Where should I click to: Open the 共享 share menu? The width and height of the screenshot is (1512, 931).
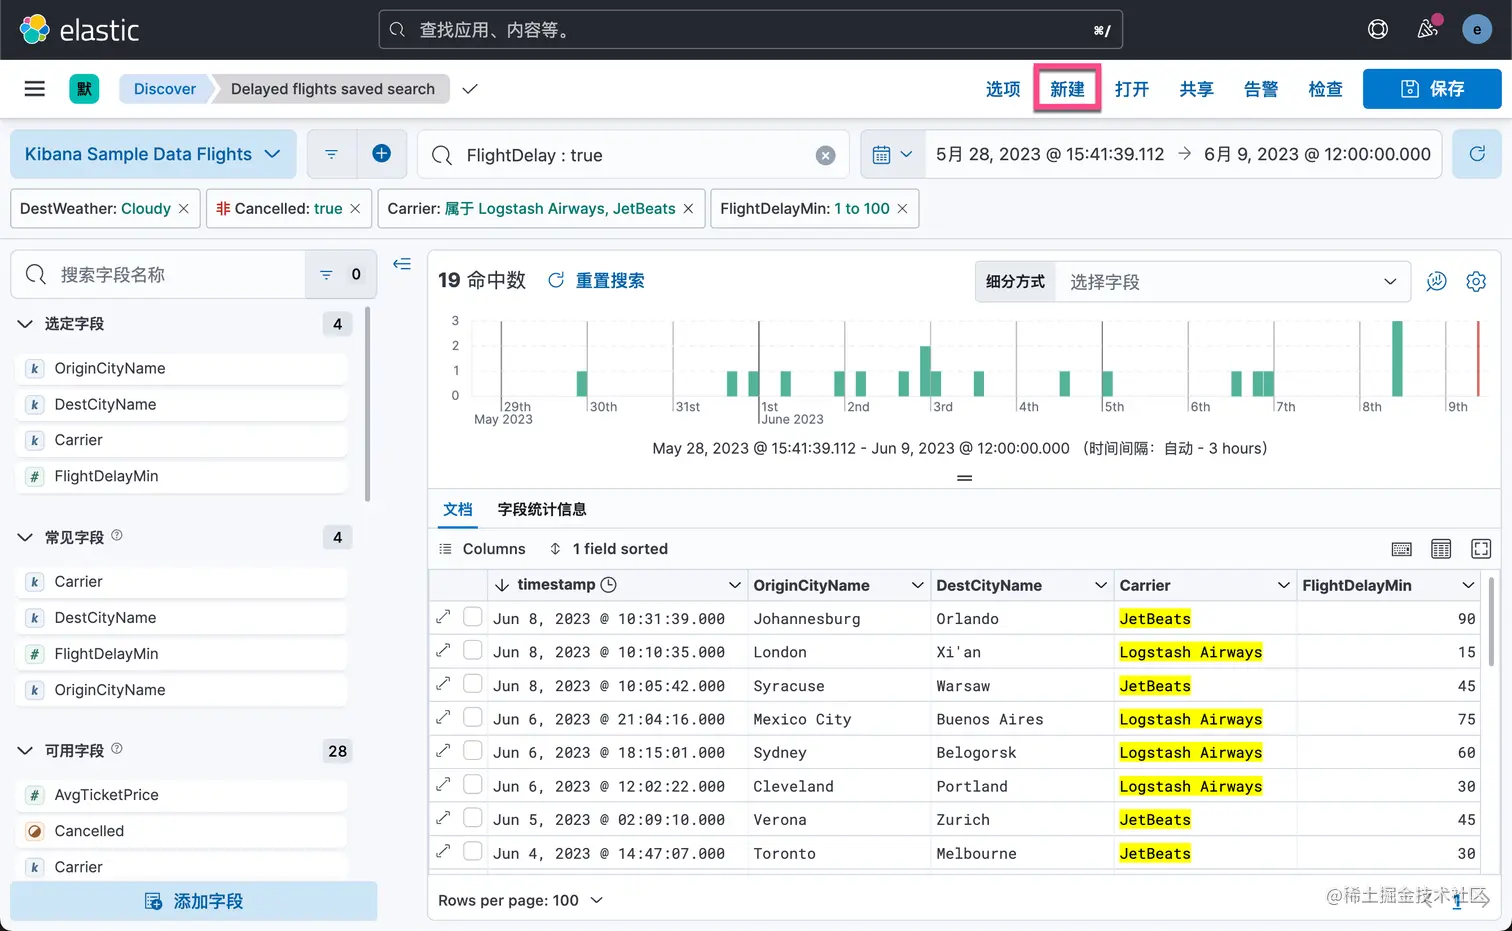[1196, 89]
